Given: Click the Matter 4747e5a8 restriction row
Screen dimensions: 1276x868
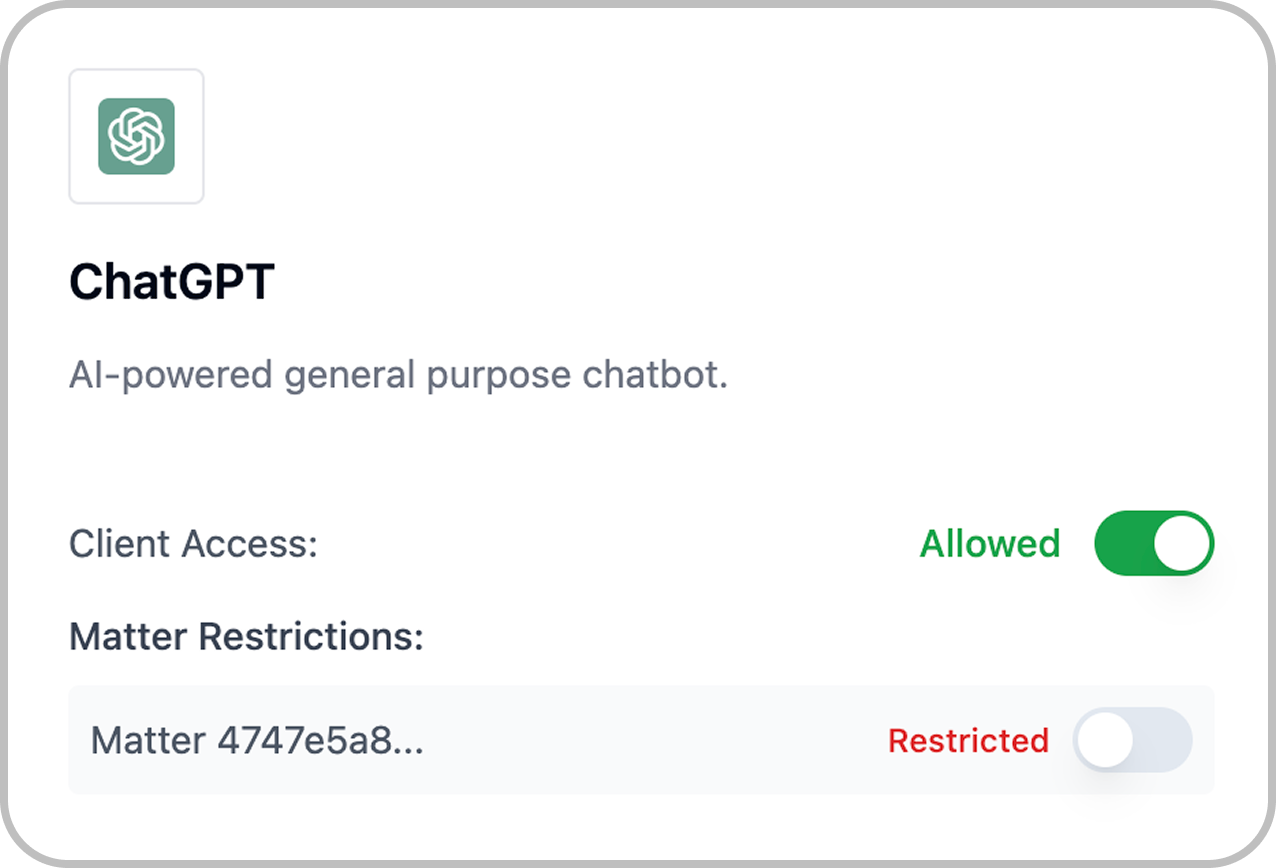Looking at the screenshot, I should tap(640, 740).
